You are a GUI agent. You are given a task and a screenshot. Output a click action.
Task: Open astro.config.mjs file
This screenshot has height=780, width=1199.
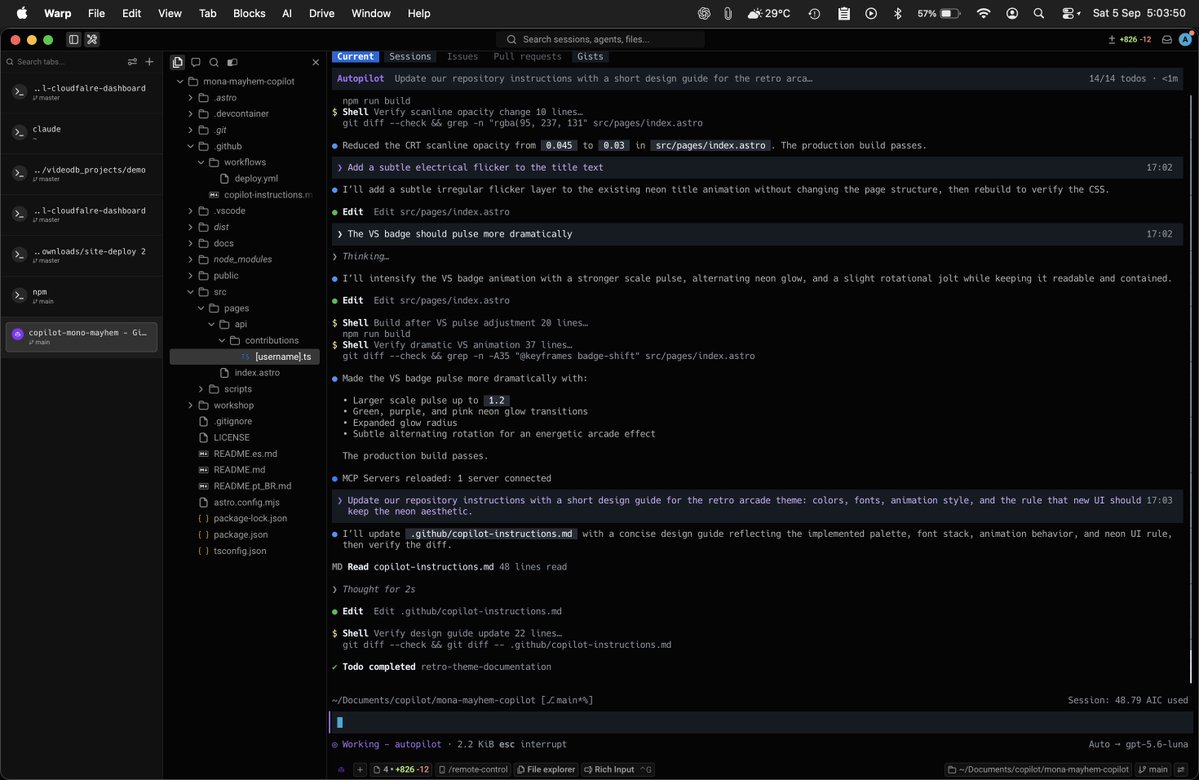[246, 502]
